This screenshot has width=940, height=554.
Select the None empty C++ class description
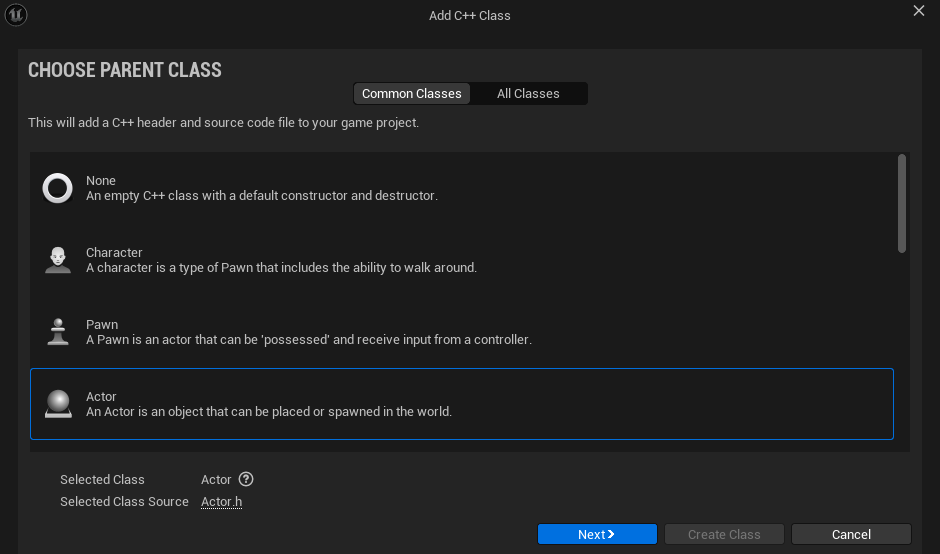(262, 196)
